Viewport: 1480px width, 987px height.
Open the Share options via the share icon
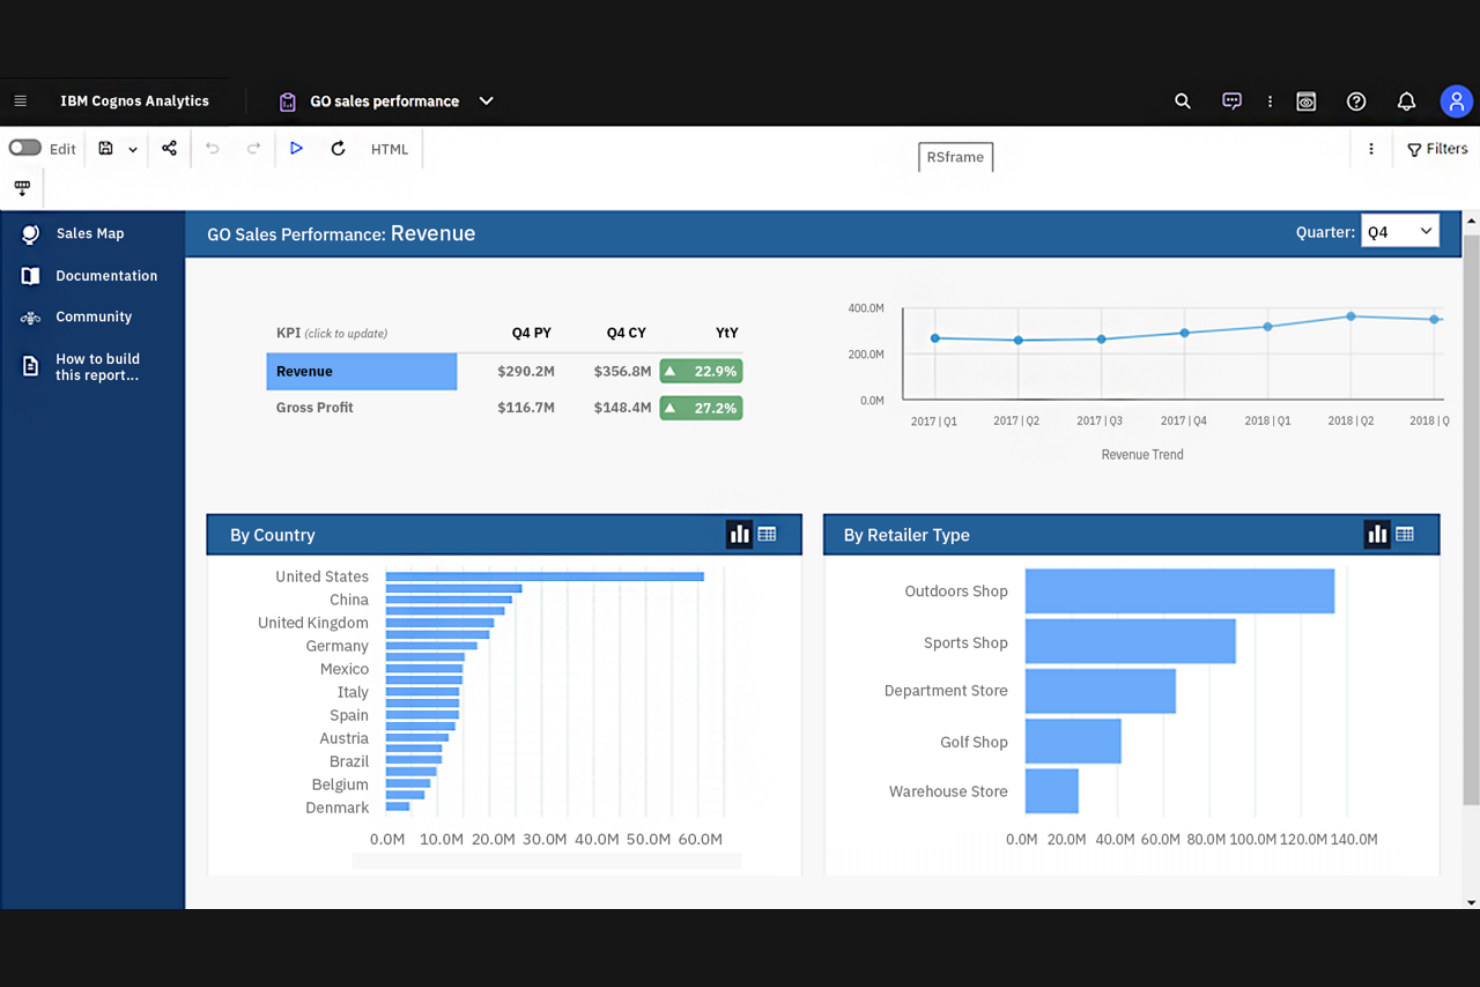point(169,148)
